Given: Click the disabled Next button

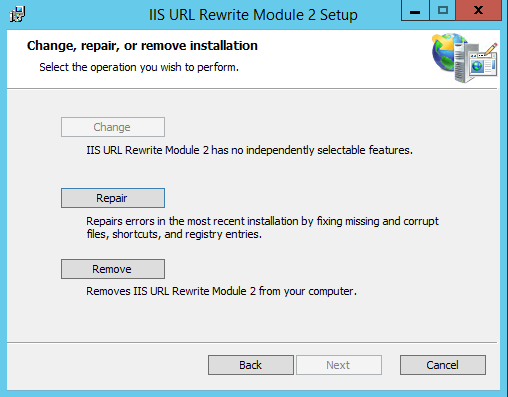Looking at the screenshot, I should pos(339,365).
